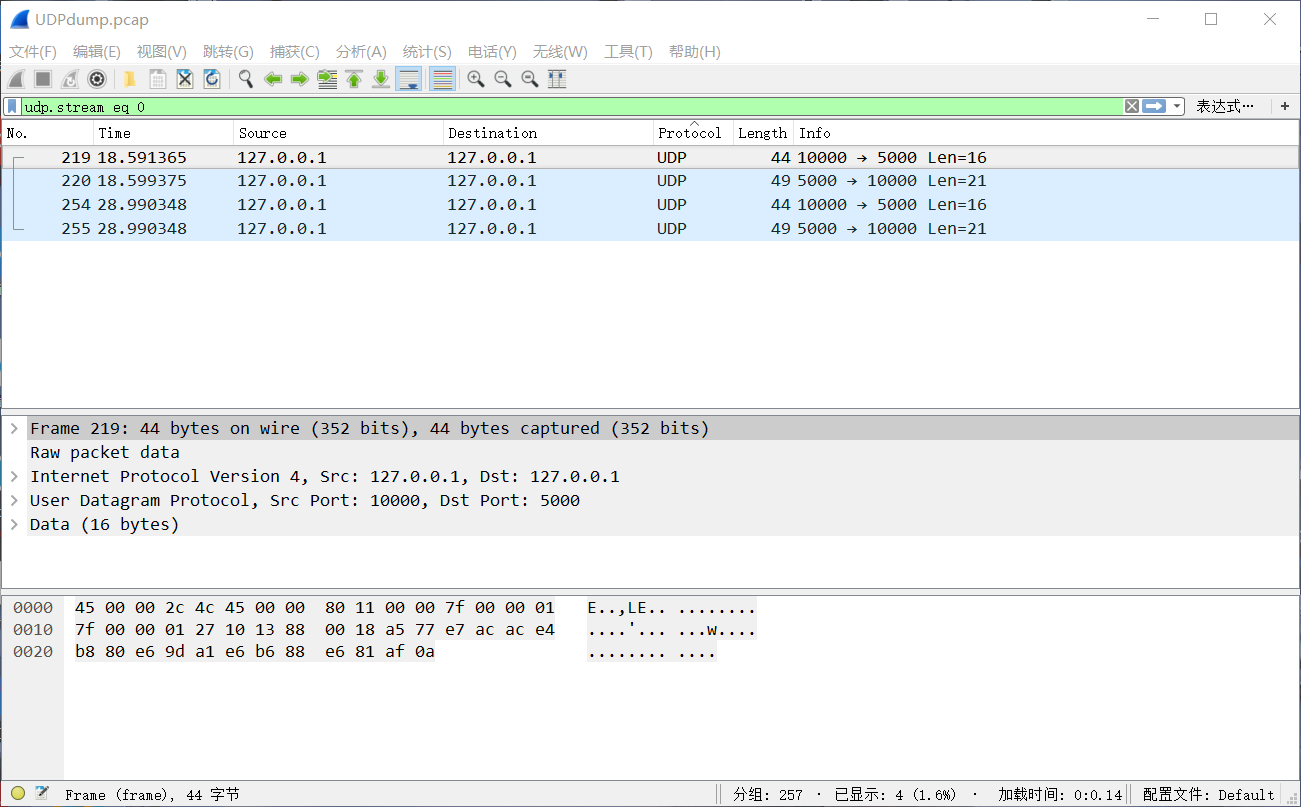Reset text to normal size icon
This screenshot has height=807, width=1301.
point(530,79)
